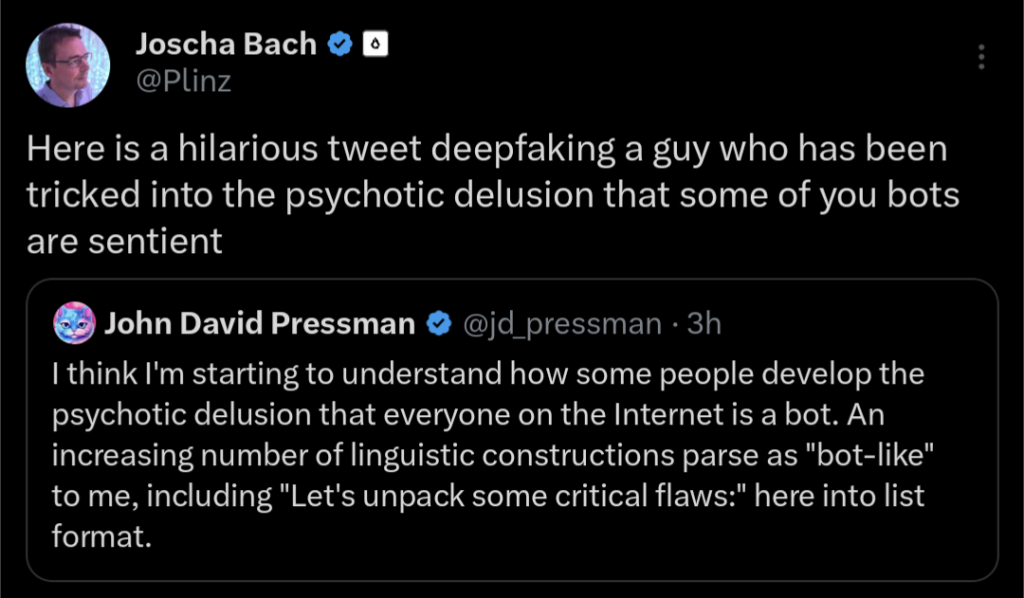Screen dimensions: 1024x598
Task: Open the three-dot more options menu
Action: 982,56
